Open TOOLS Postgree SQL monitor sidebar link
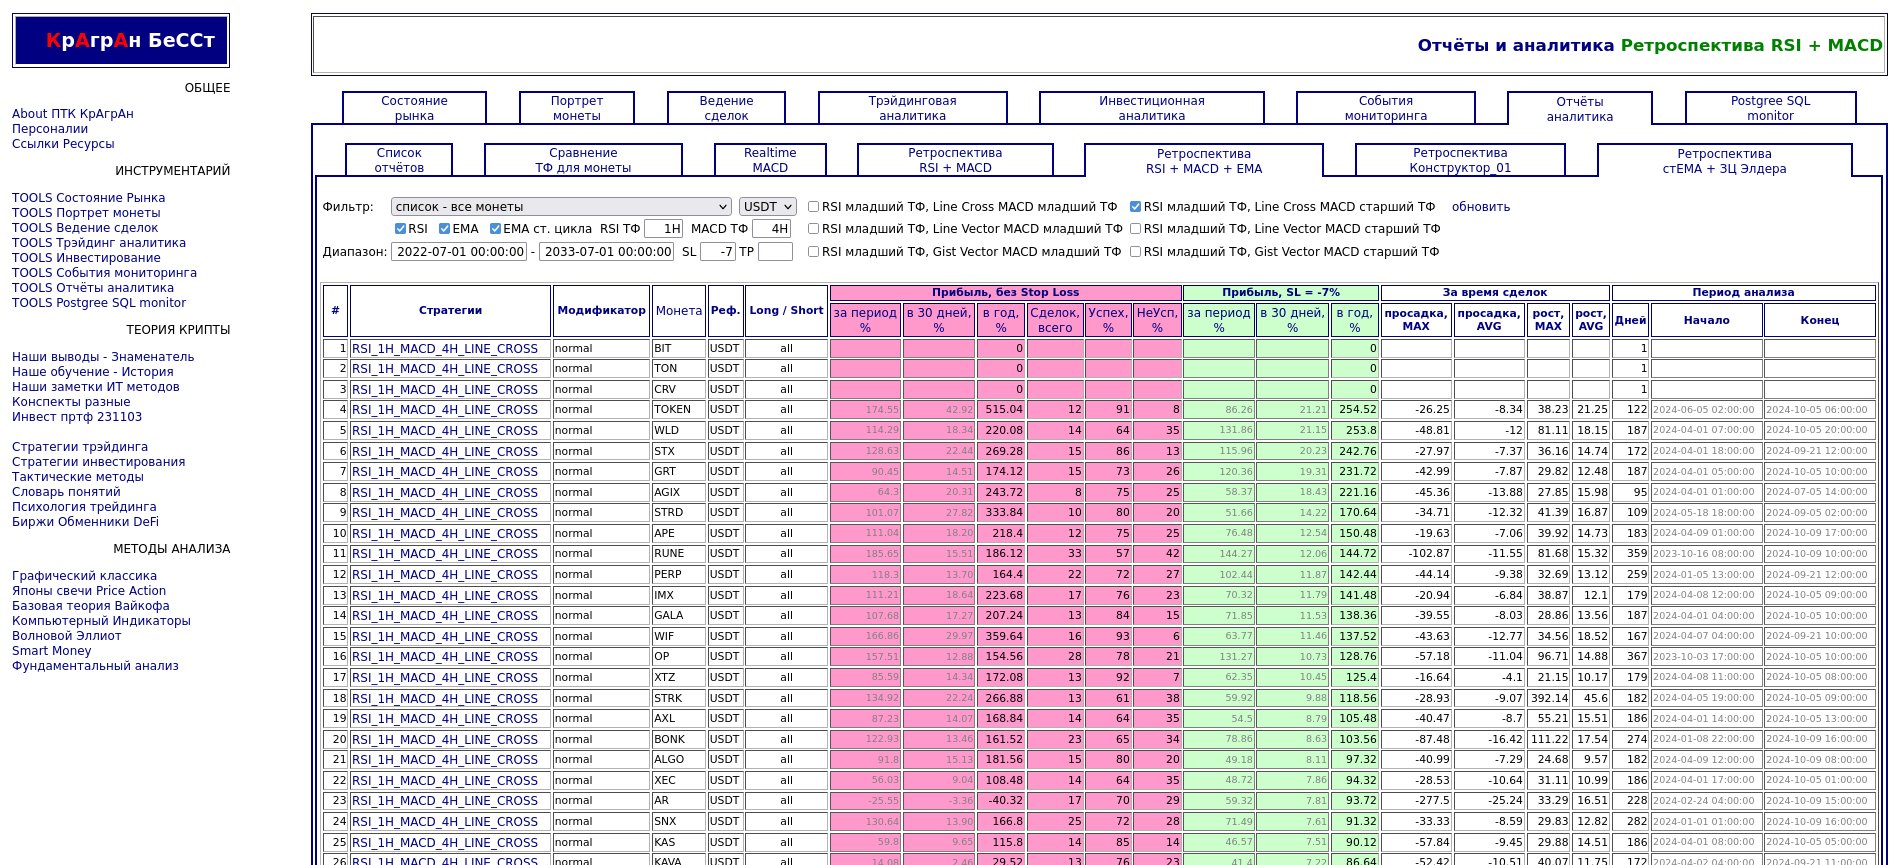 point(99,303)
